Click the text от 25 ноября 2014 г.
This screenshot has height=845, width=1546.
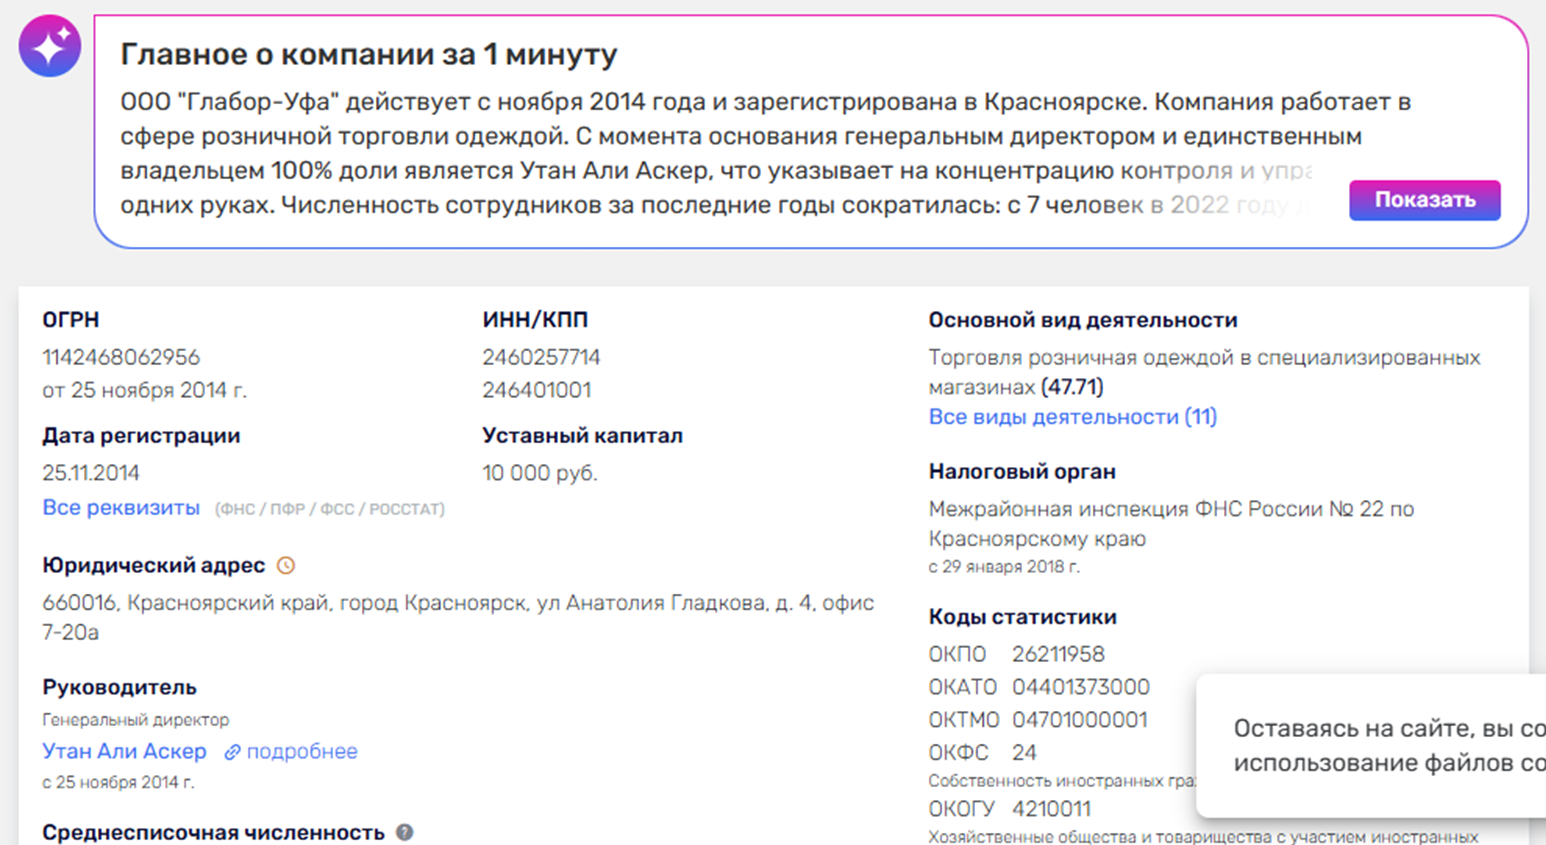(144, 390)
